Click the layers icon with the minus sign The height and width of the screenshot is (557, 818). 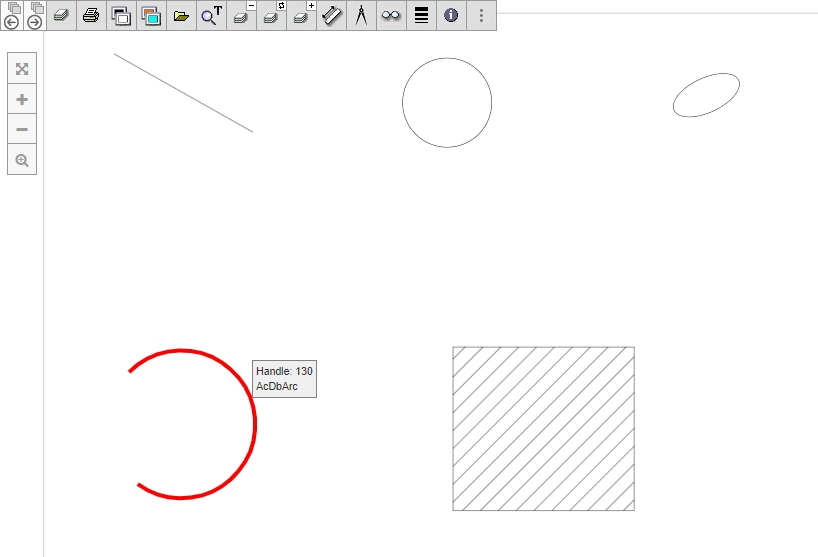tap(242, 15)
